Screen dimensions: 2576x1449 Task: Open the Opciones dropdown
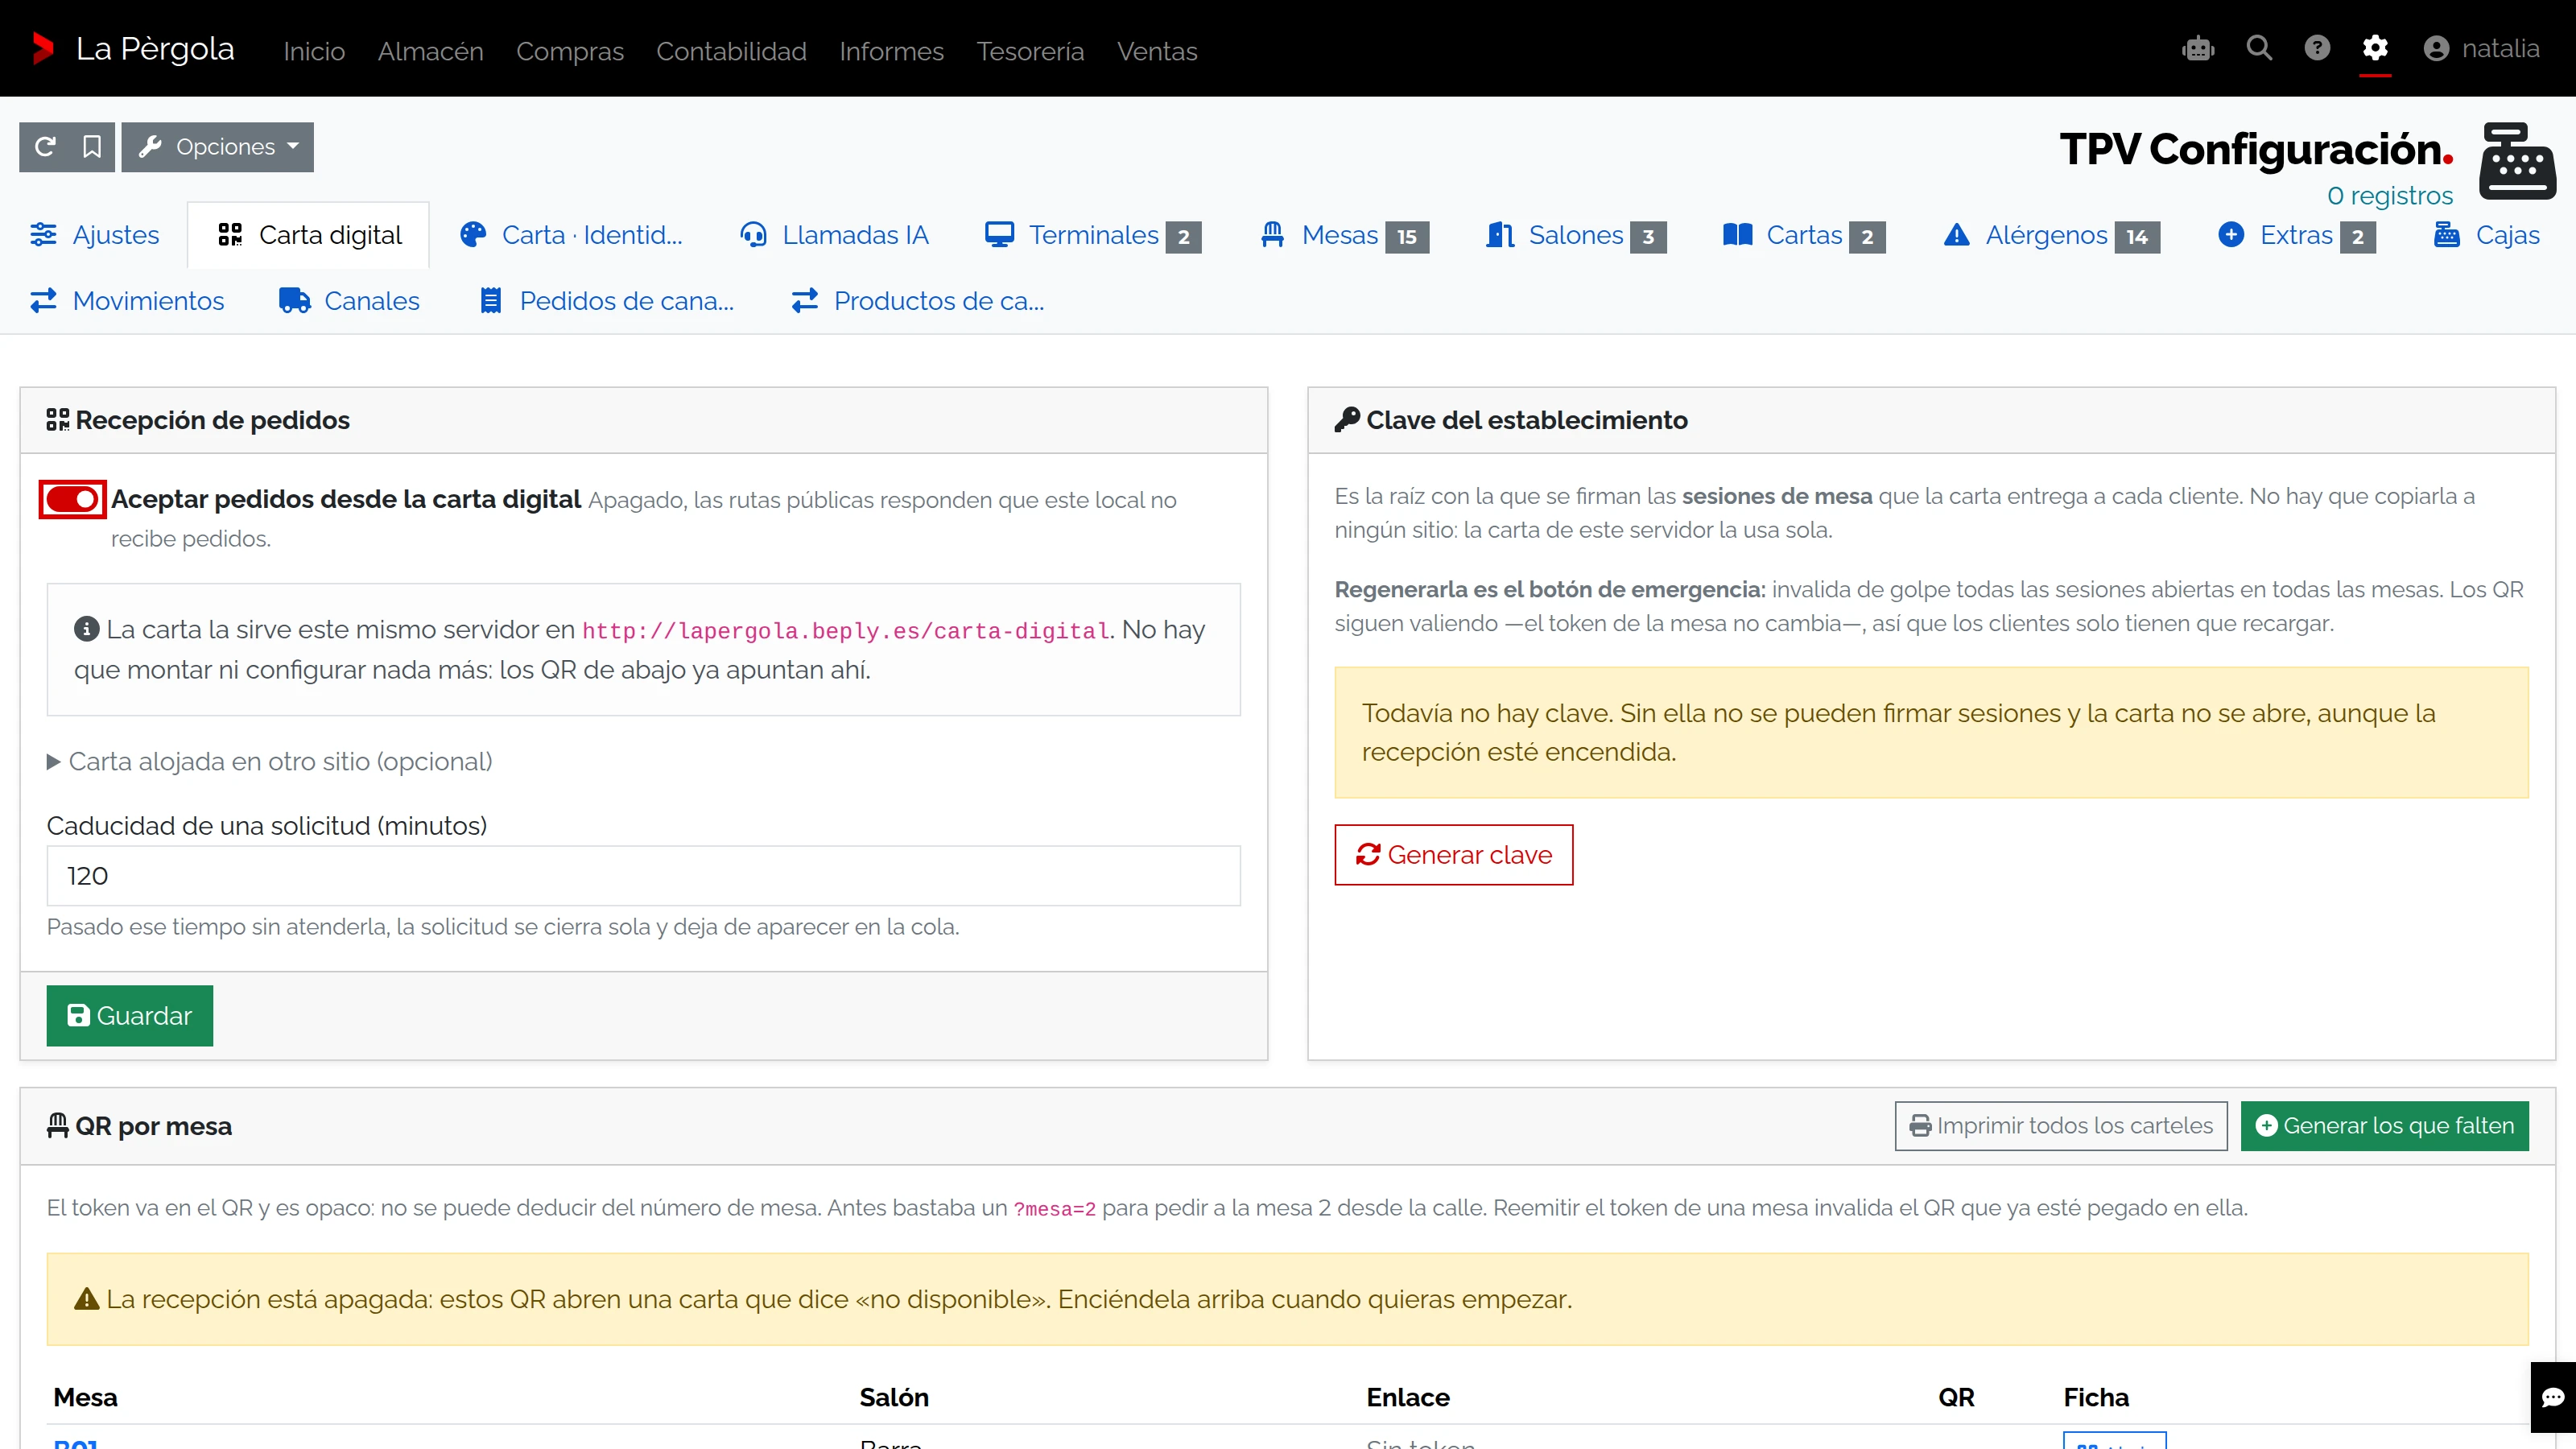point(218,147)
